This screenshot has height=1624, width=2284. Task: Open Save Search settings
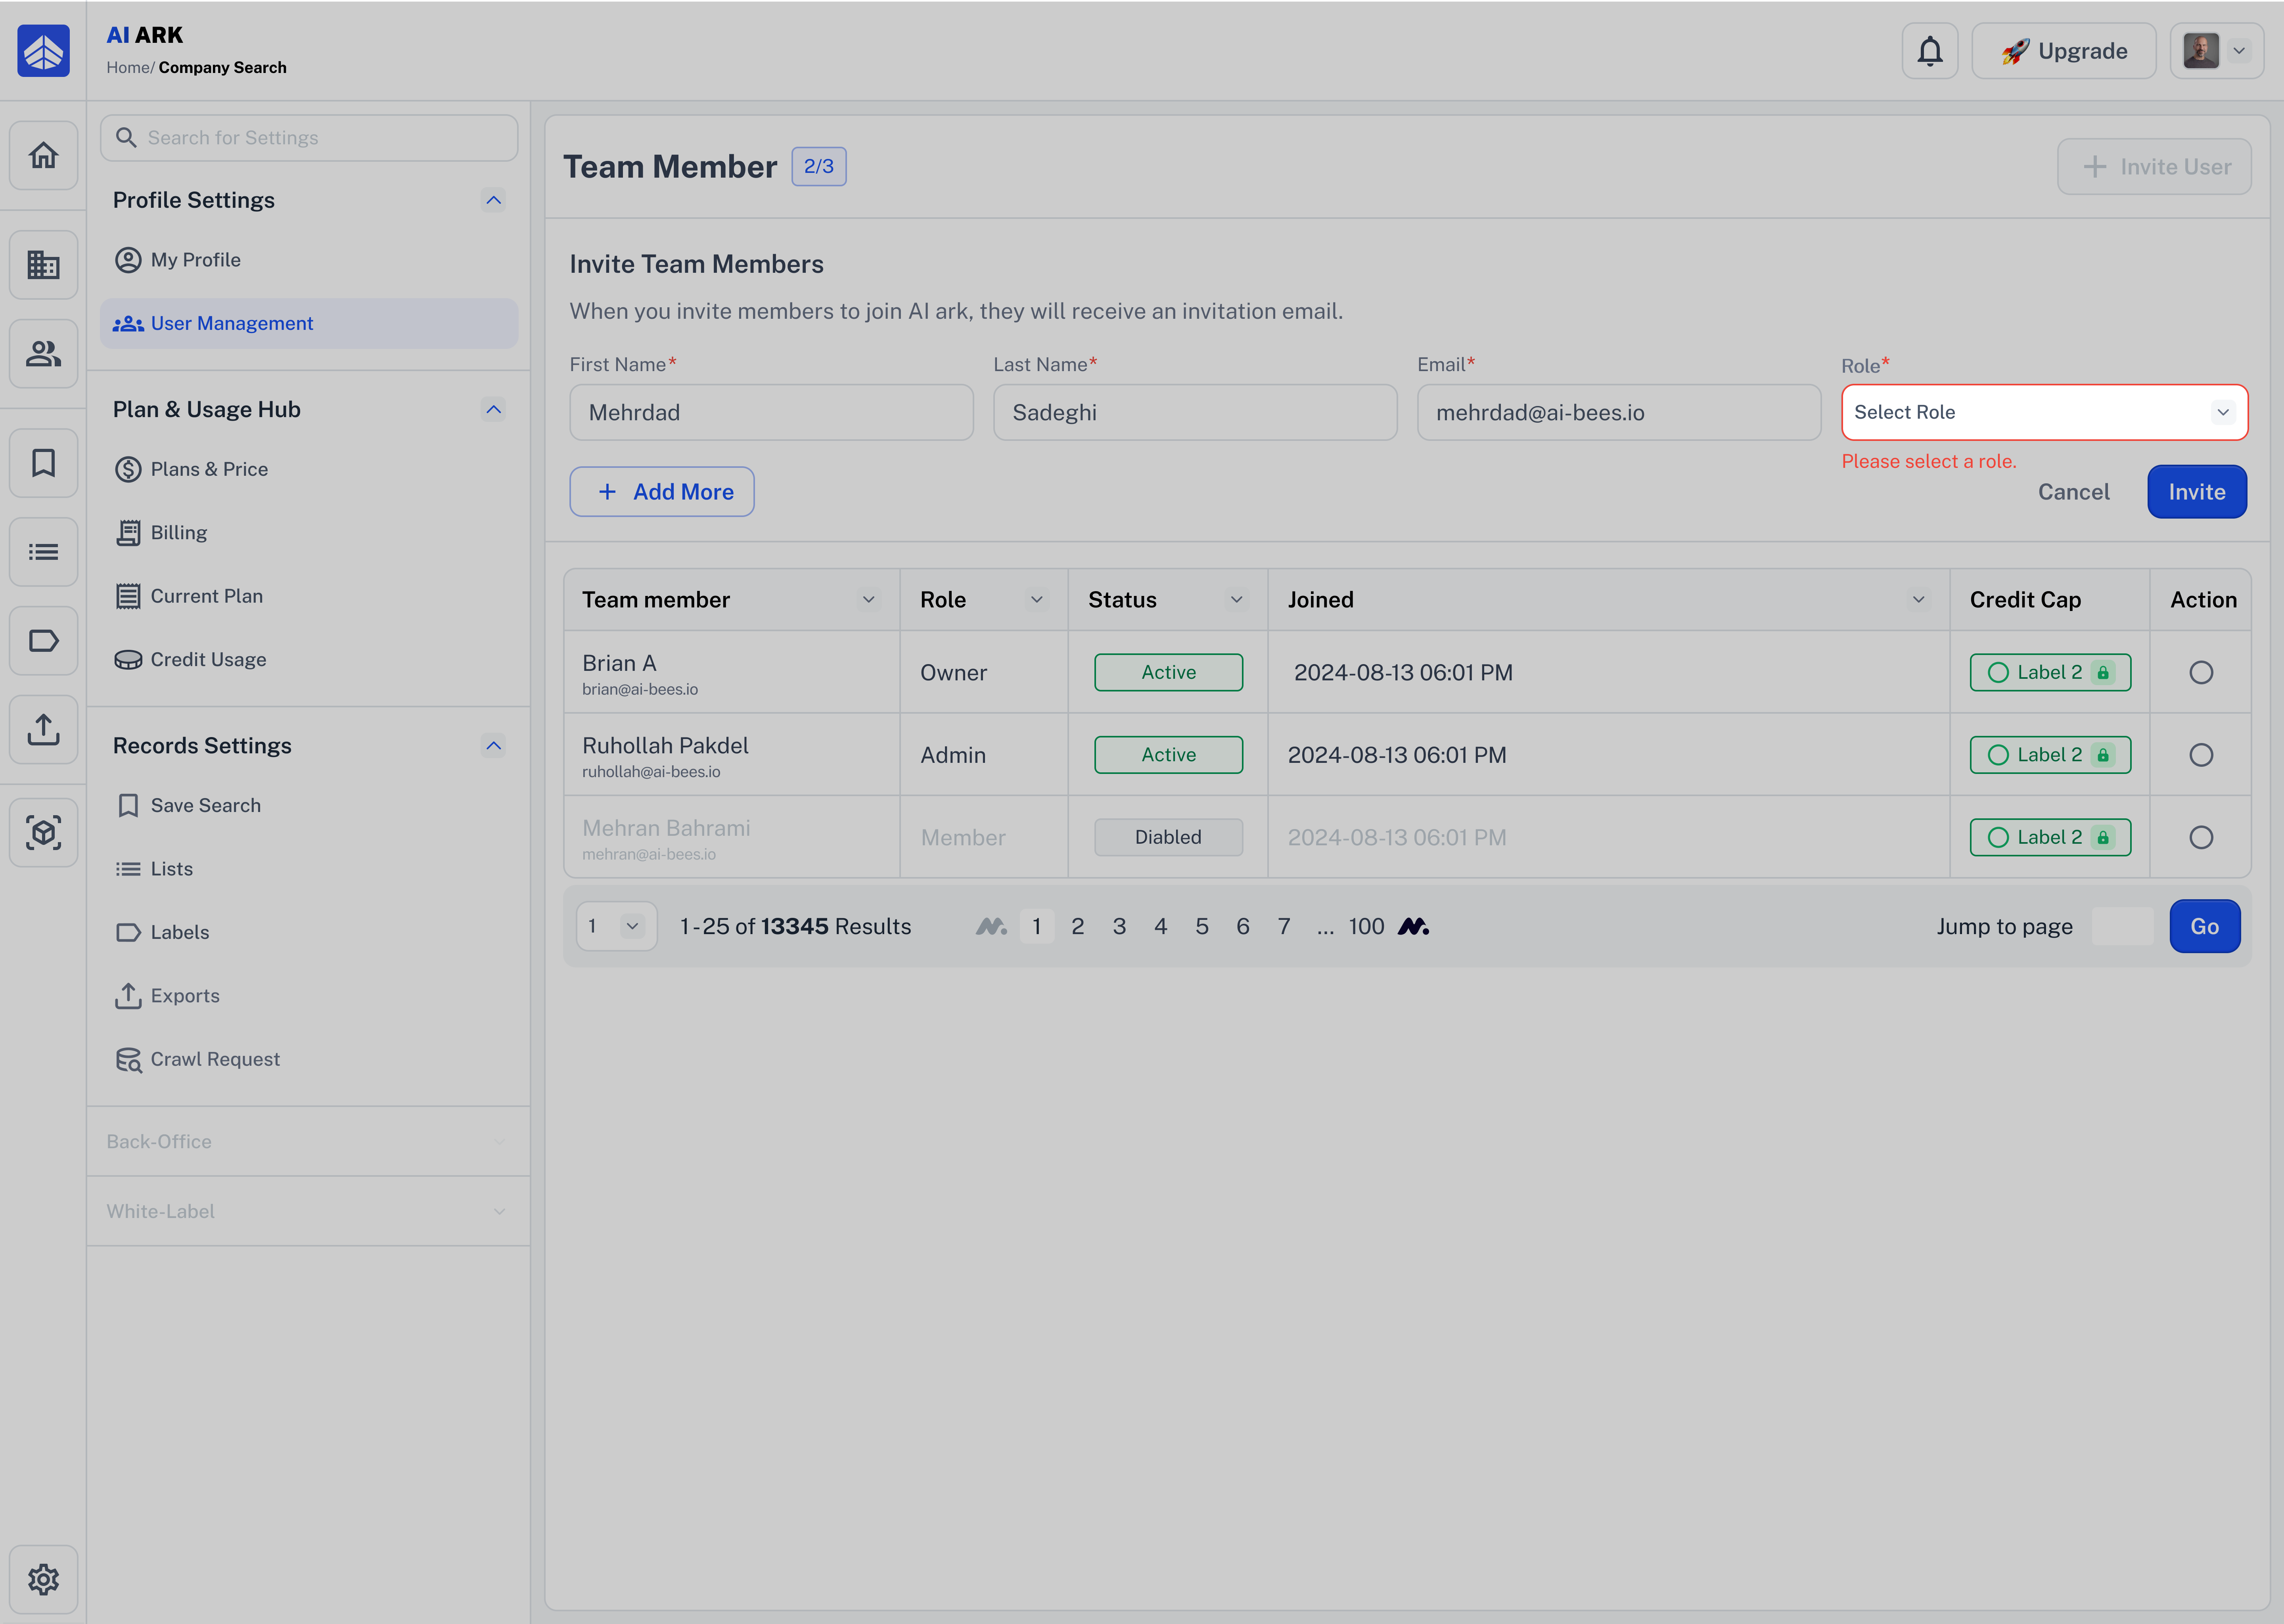[309, 806]
